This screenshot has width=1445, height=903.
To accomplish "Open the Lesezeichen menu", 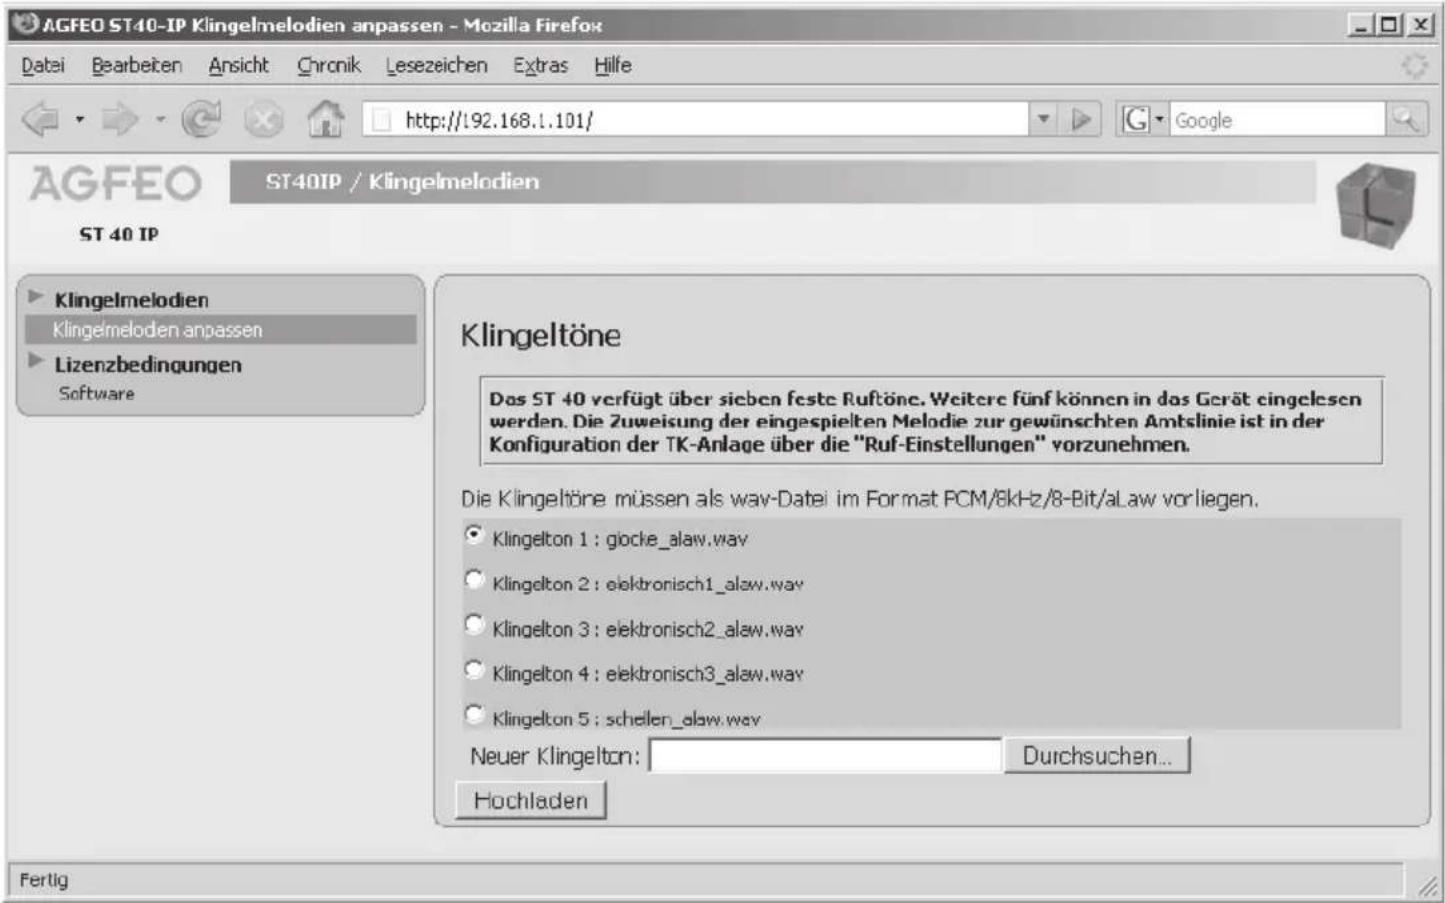I will pos(436,66).
